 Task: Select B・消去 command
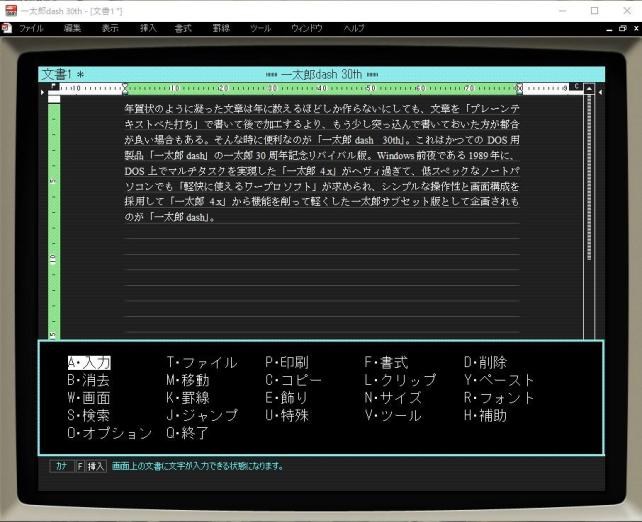(89, 380)
